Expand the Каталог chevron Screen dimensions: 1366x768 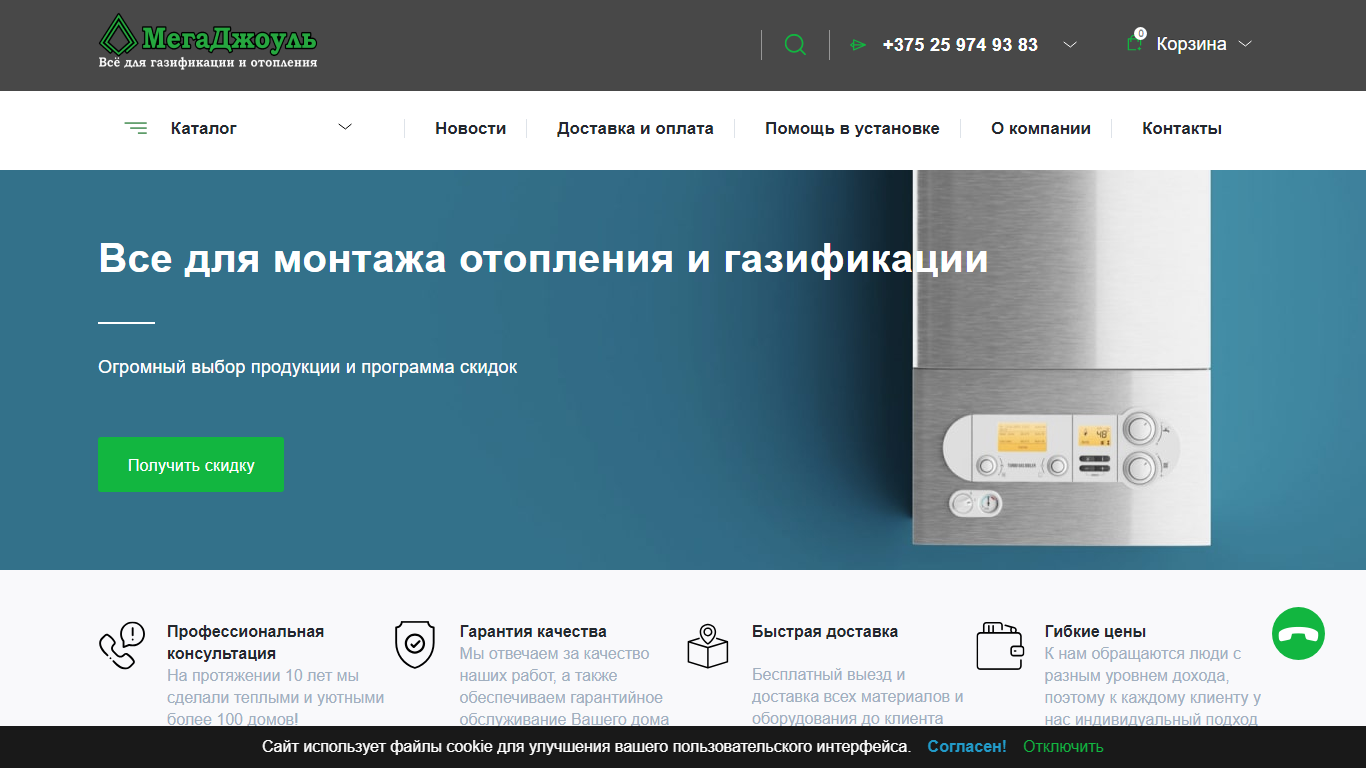click(345, 127)
